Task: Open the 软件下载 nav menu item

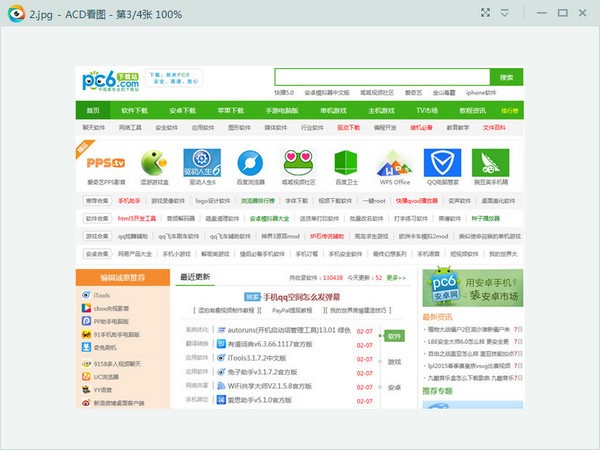Action: point(134,111)
